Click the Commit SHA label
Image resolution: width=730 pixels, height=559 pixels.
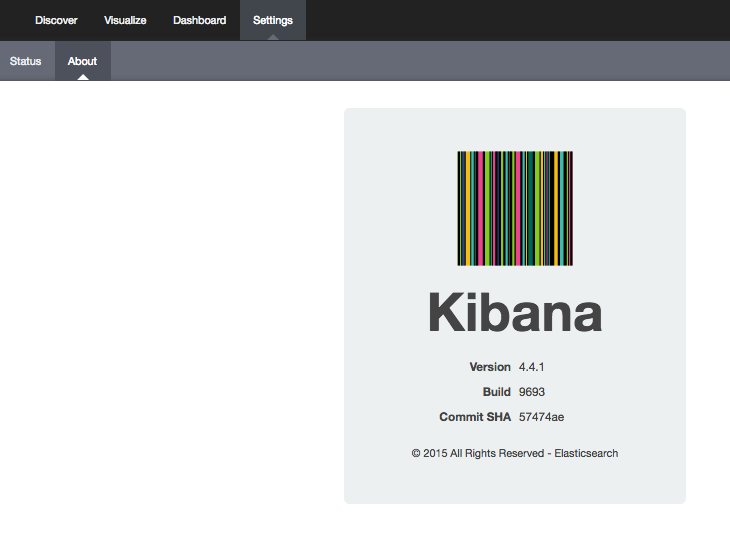point(475,417)
